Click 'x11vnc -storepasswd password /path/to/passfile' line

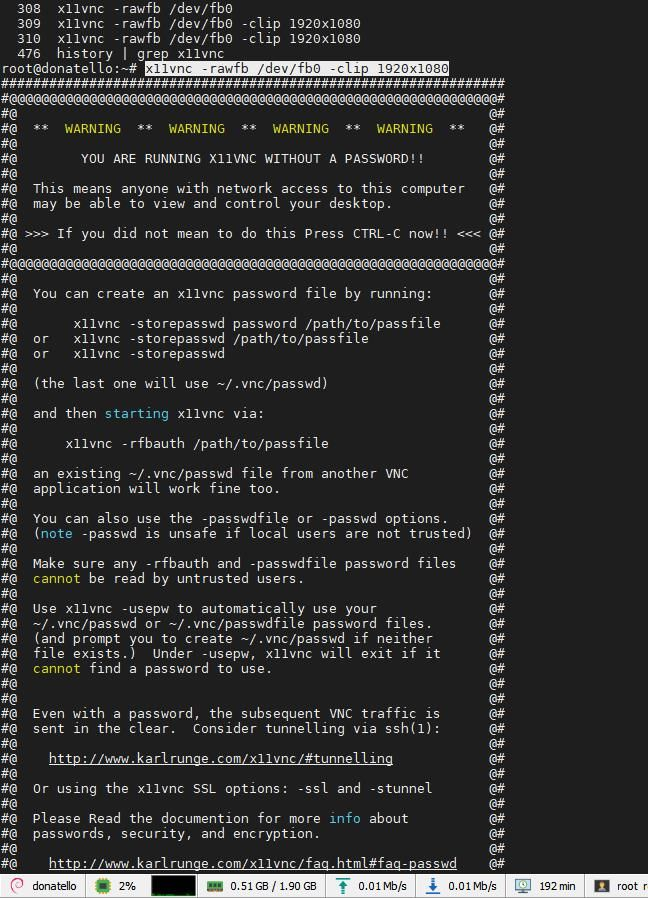coord(257,324)
